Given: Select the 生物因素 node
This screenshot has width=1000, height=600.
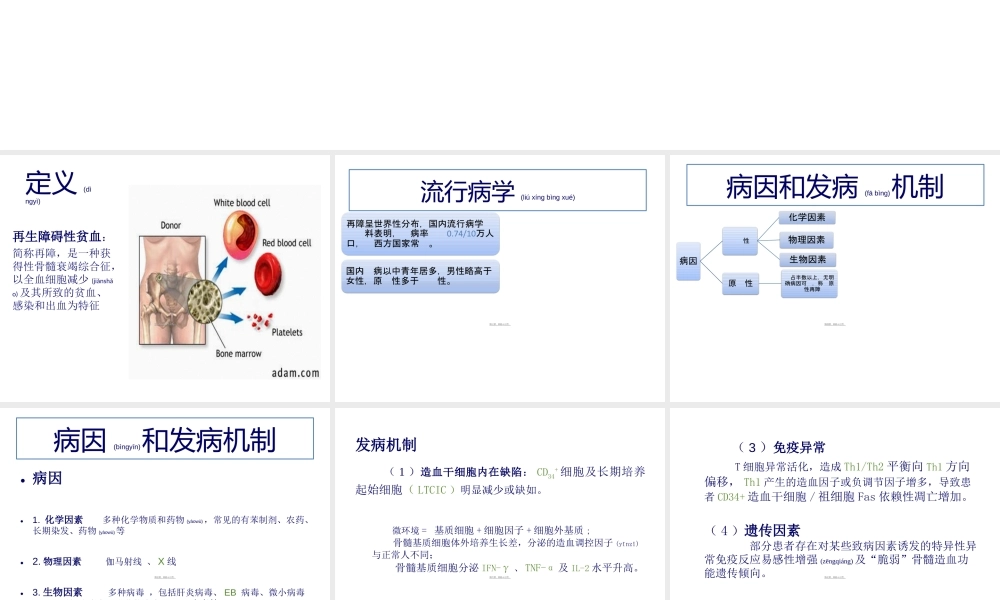Looking at the screenshot, I should pyautogui.click(x=806, y=260).
